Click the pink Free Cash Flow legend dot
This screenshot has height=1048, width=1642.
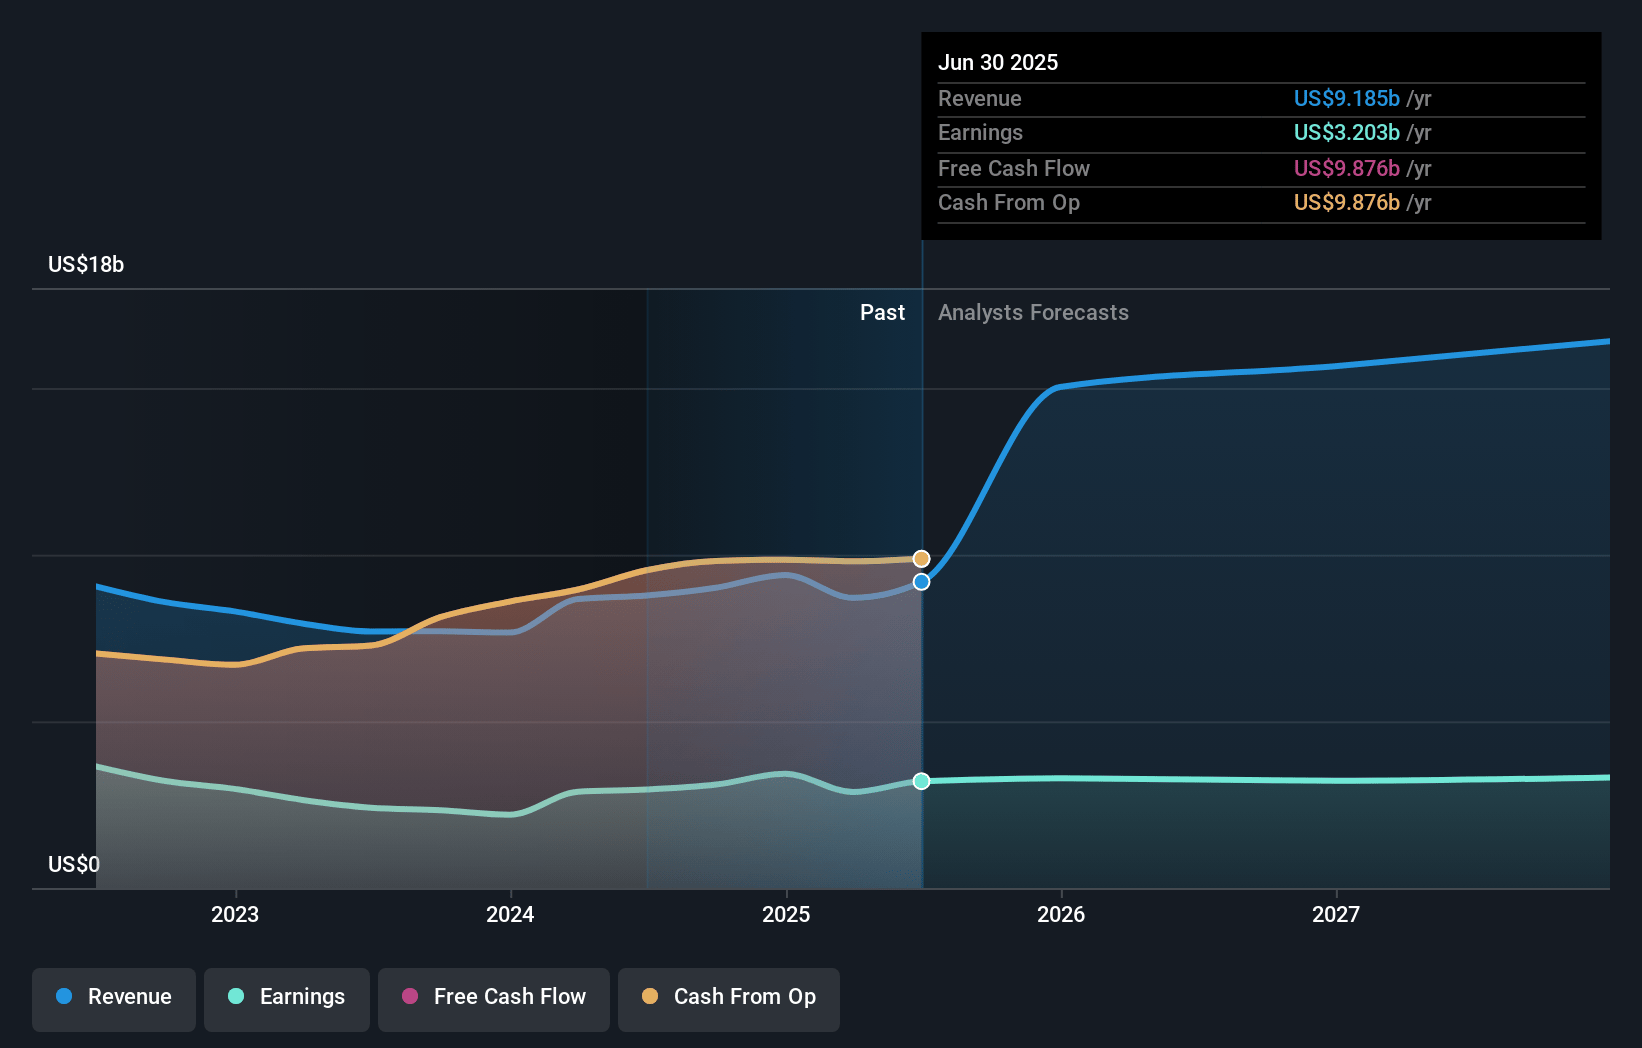point(410,996)
